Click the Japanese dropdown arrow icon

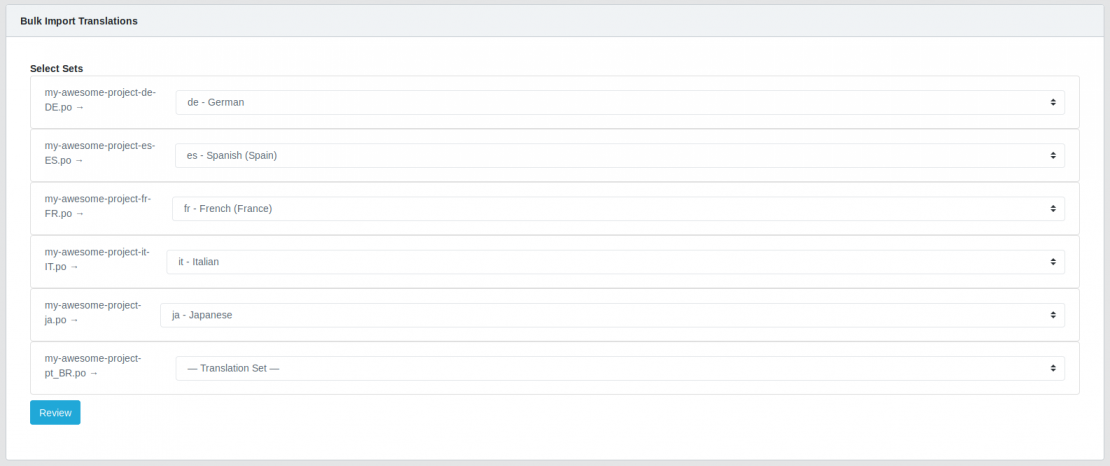(x=1053, y=314)
